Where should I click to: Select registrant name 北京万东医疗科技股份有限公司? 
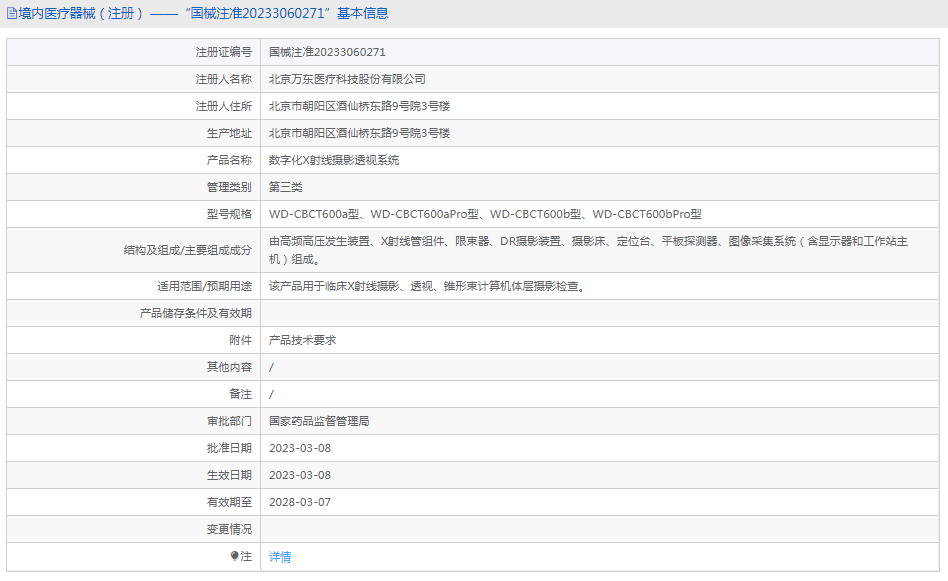(x=347, y=79)
